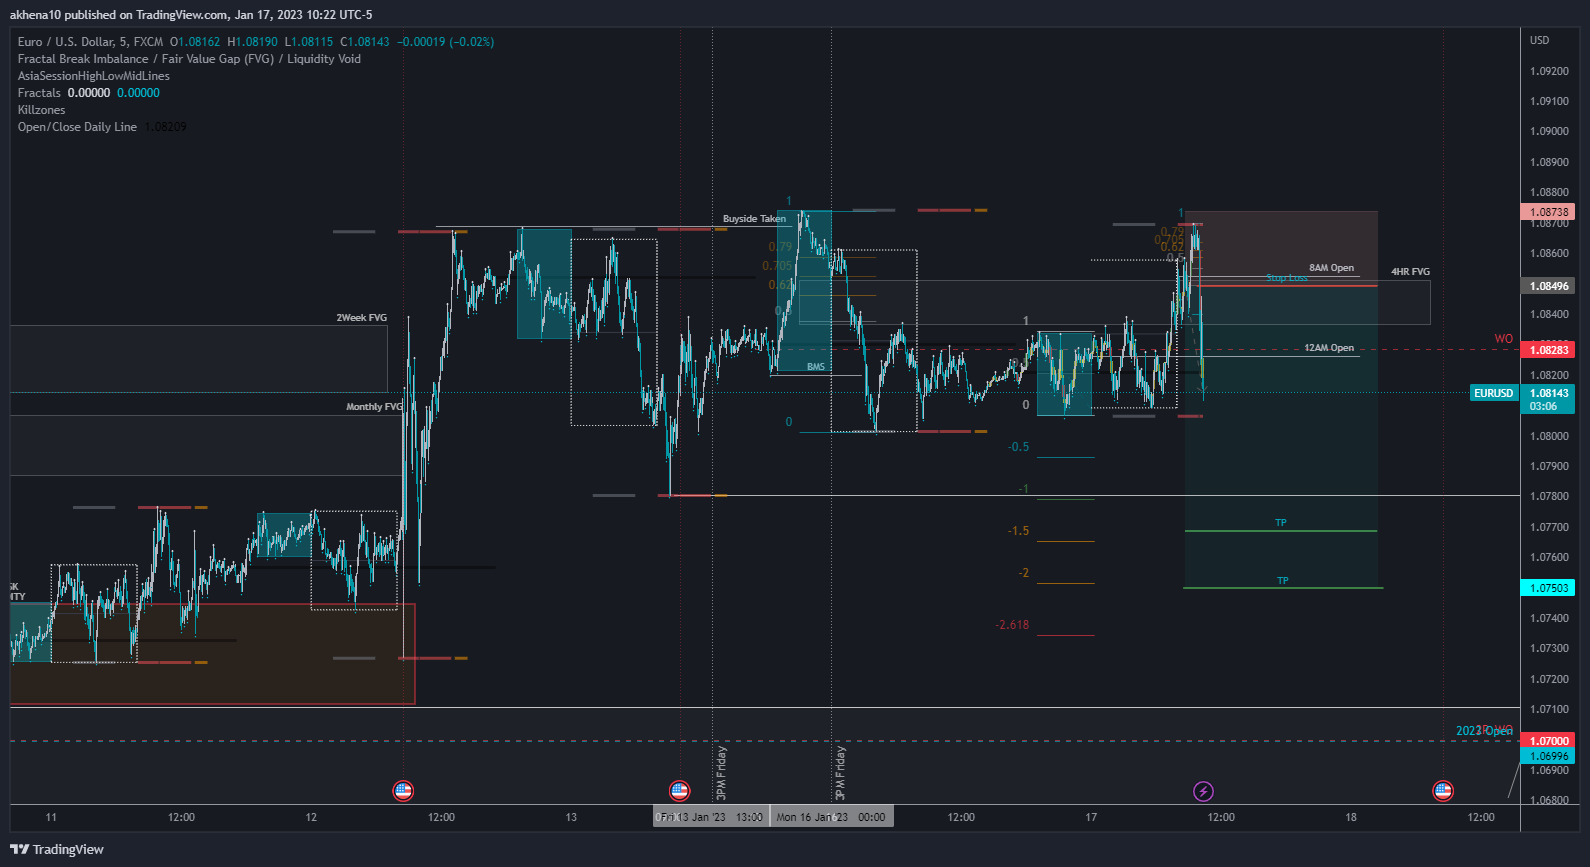Click the change value −0.00019 (−0.02%)
The image size is (1590, 867).
pos(446,42)
